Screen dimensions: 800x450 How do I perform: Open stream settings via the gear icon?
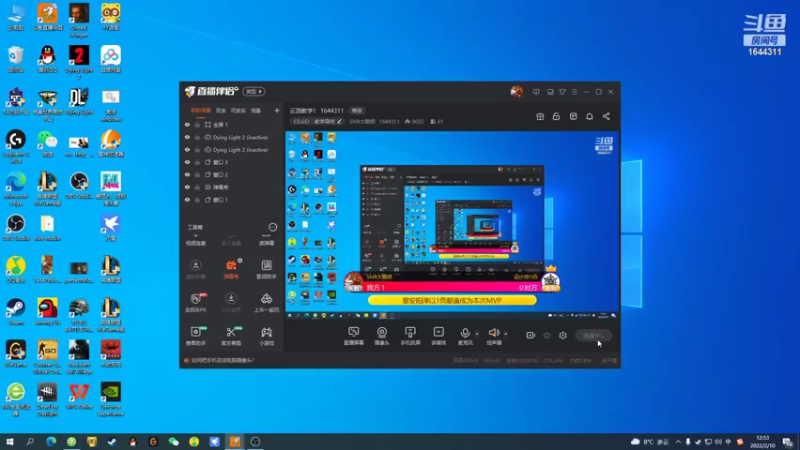click(563, 335)
